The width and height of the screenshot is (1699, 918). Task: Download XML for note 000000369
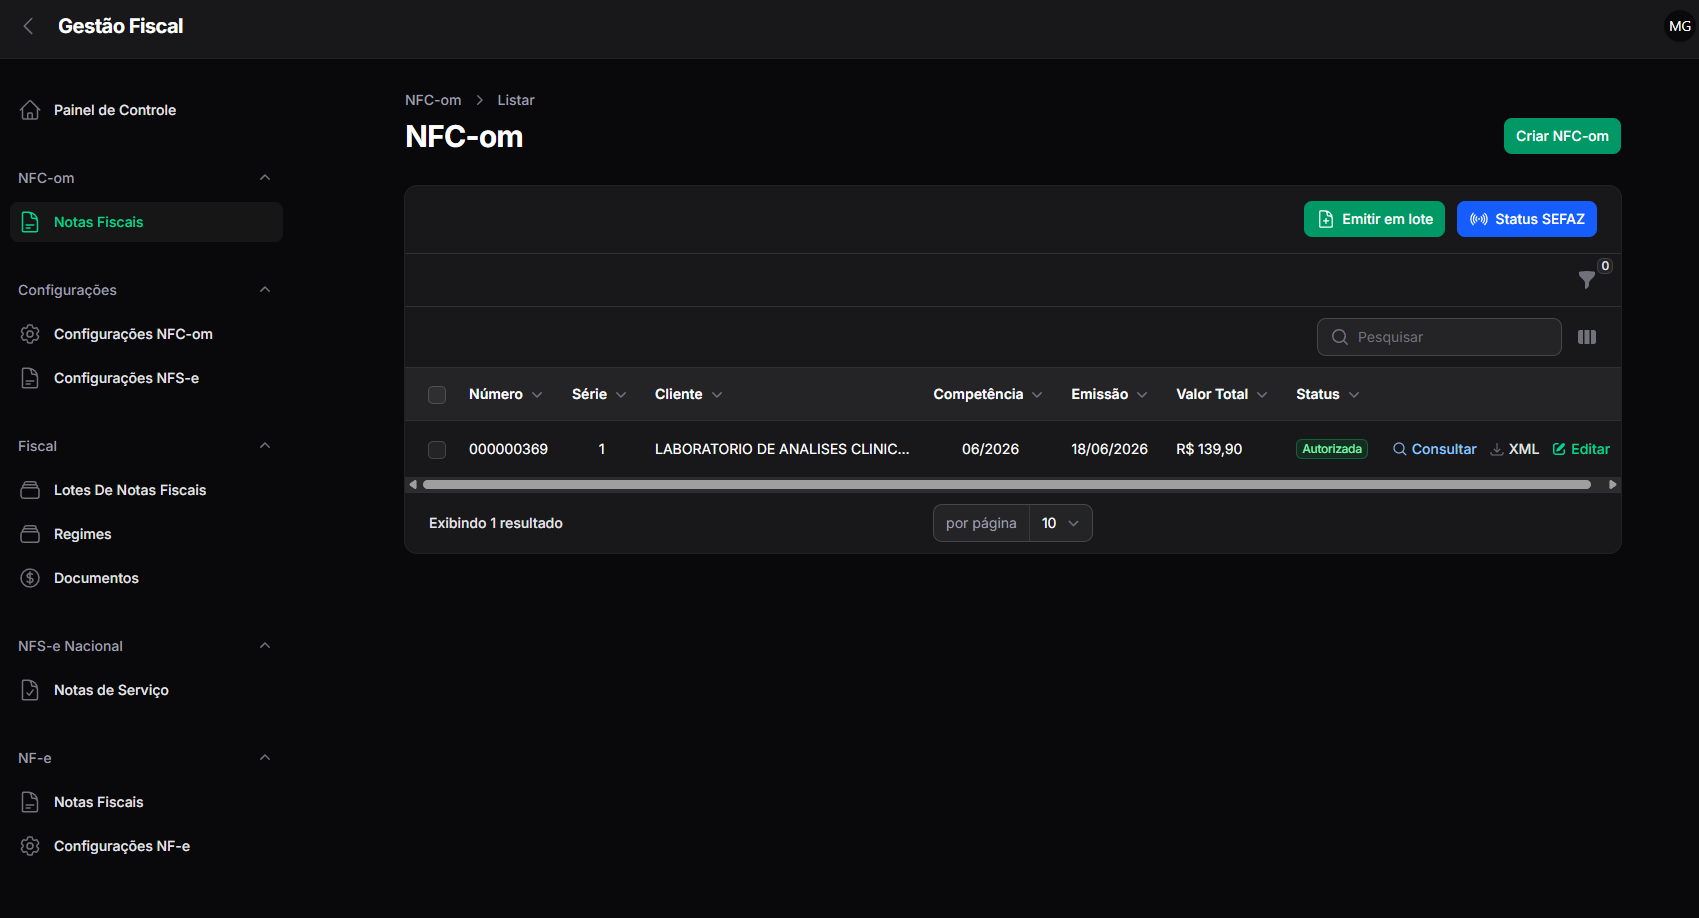tap(1514, 449)
